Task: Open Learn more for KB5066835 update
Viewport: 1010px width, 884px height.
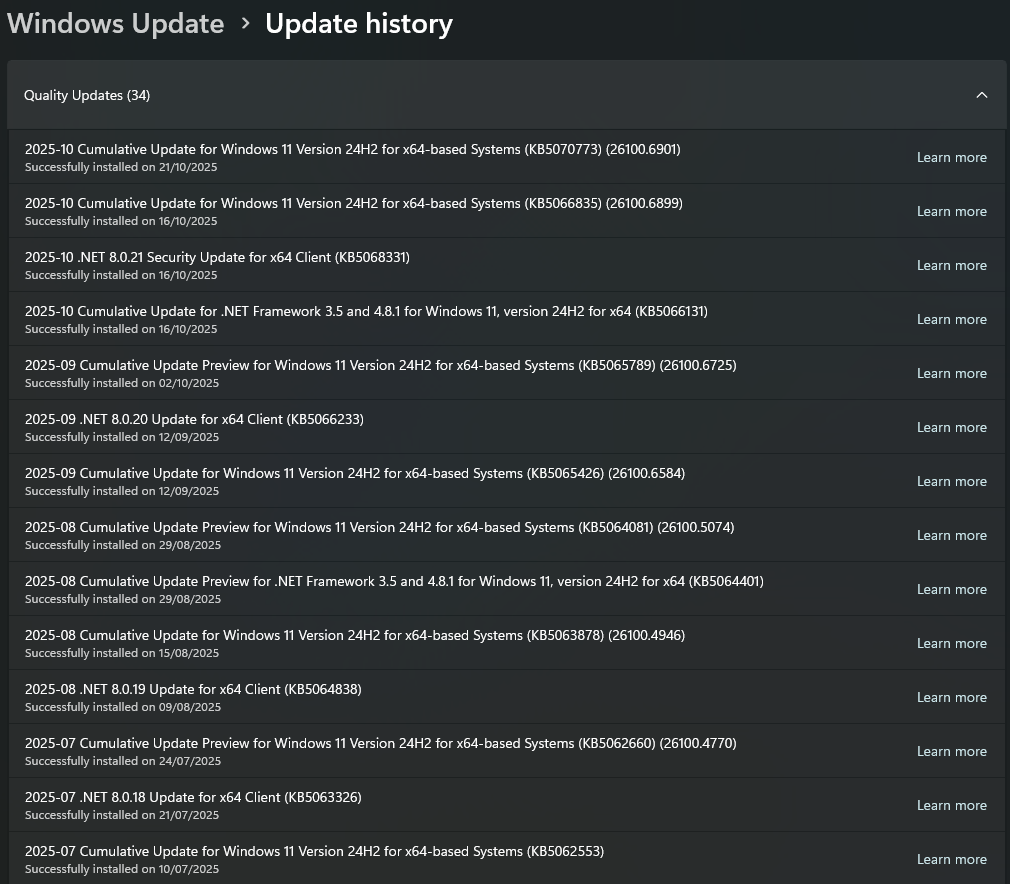Action: [951, 211]
